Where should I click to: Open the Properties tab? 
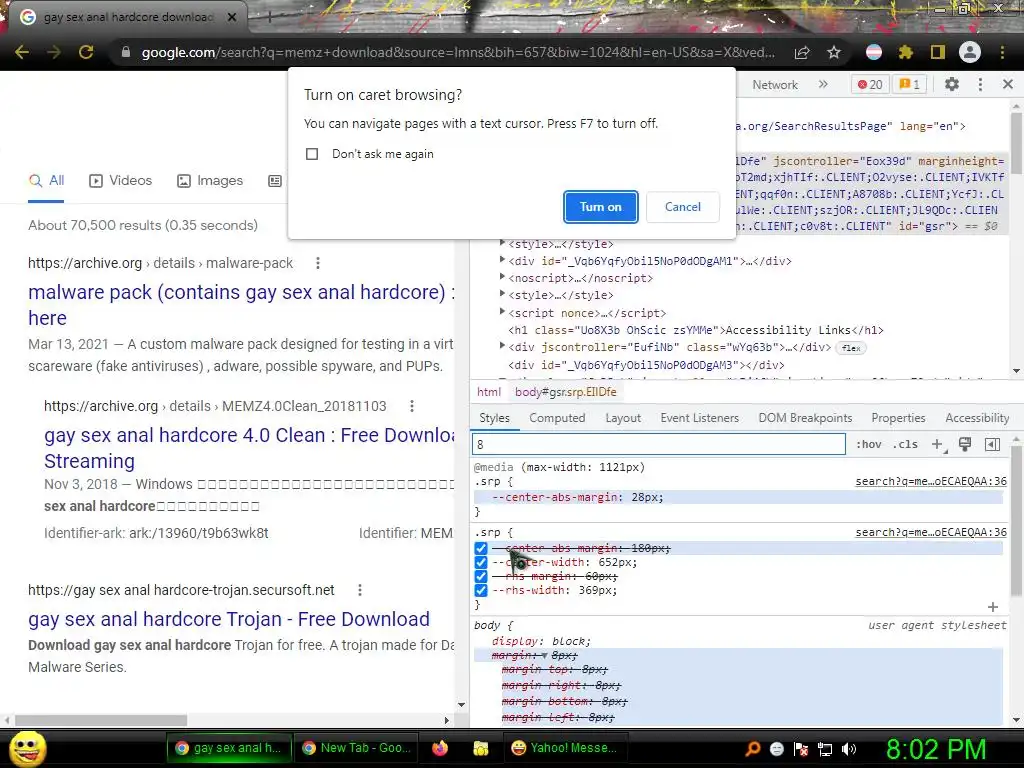898,418
